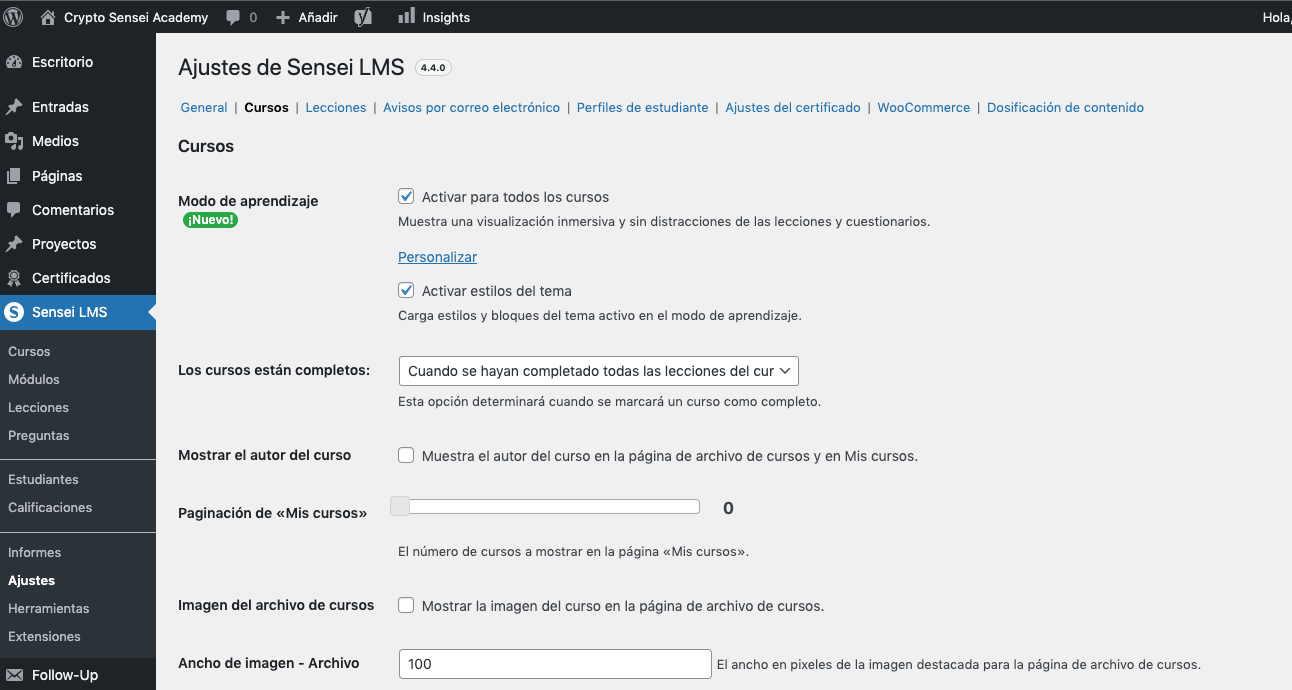Click the Páginas pages icon
This screenshot has width=1292, height=690.
14,176
